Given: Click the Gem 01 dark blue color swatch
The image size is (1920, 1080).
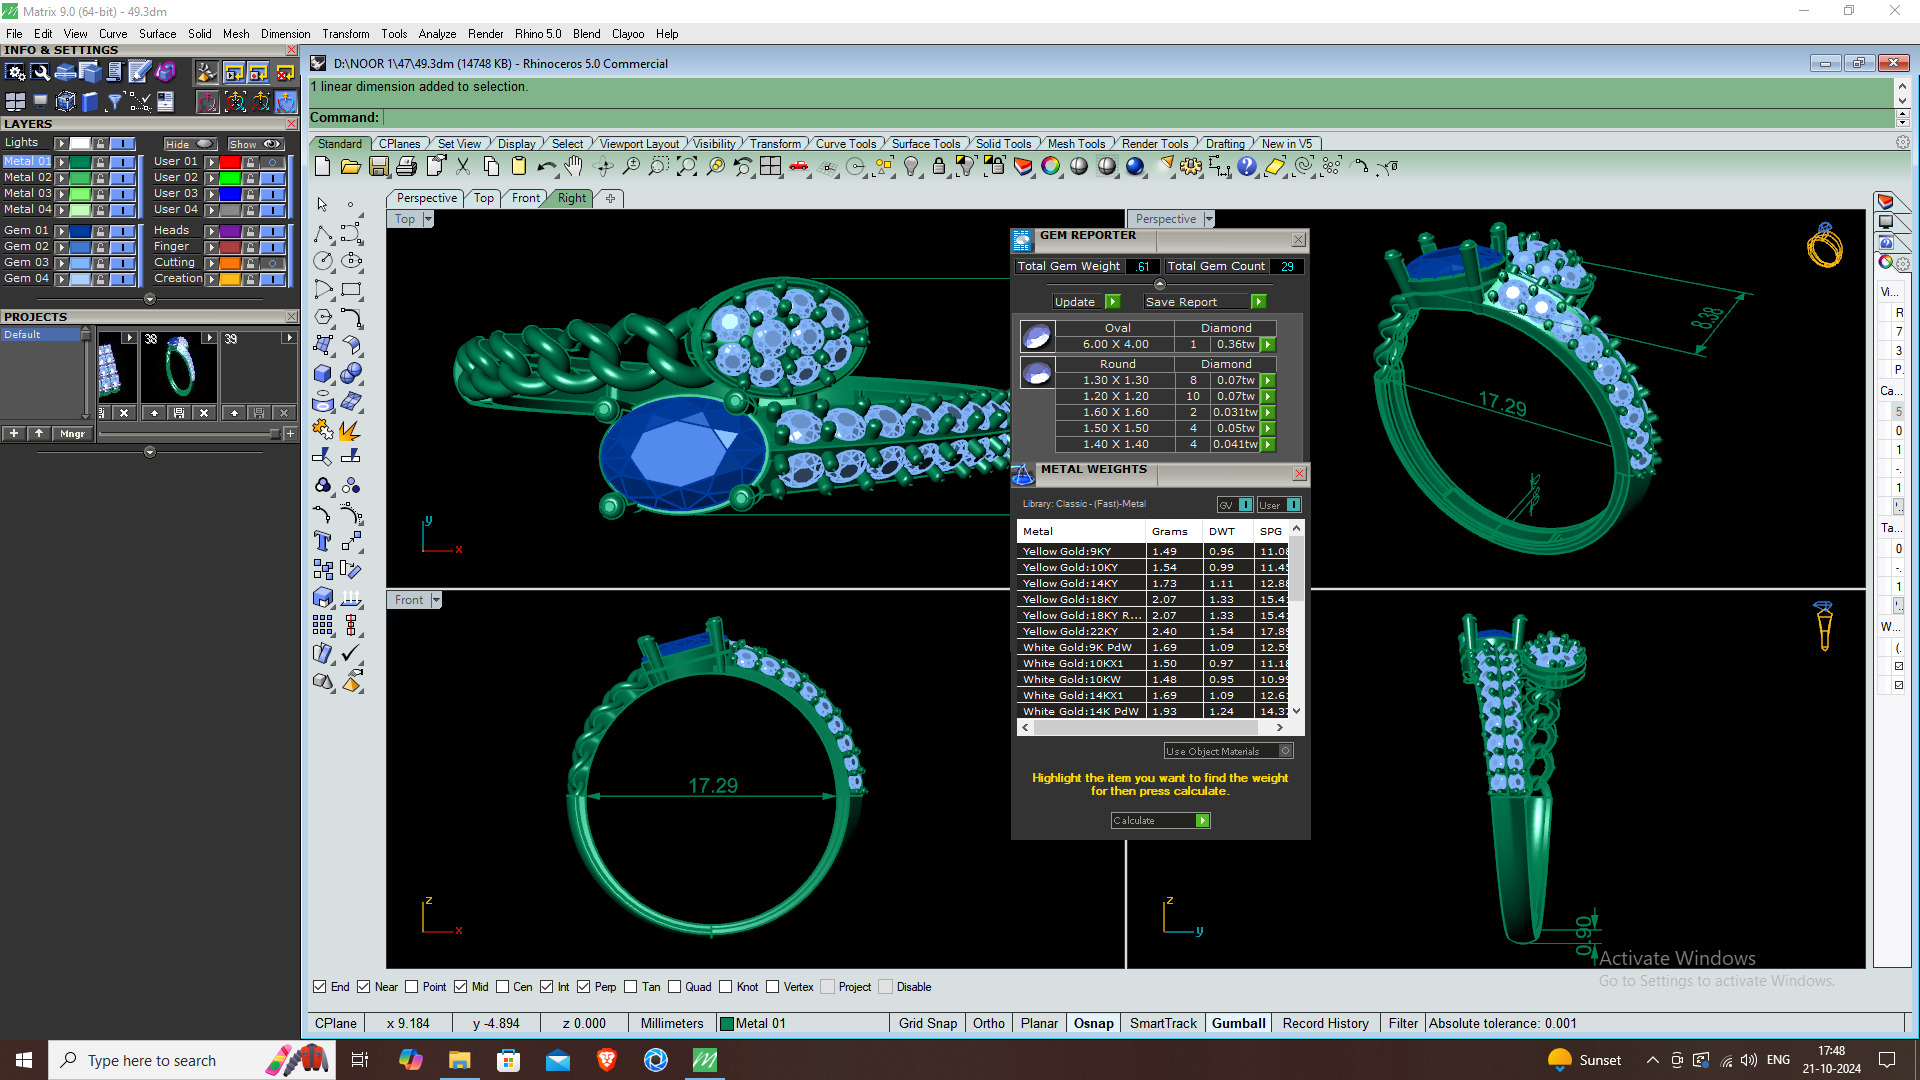Looking at the screenshot, I should pyautogui.click(x=79, y=231).
